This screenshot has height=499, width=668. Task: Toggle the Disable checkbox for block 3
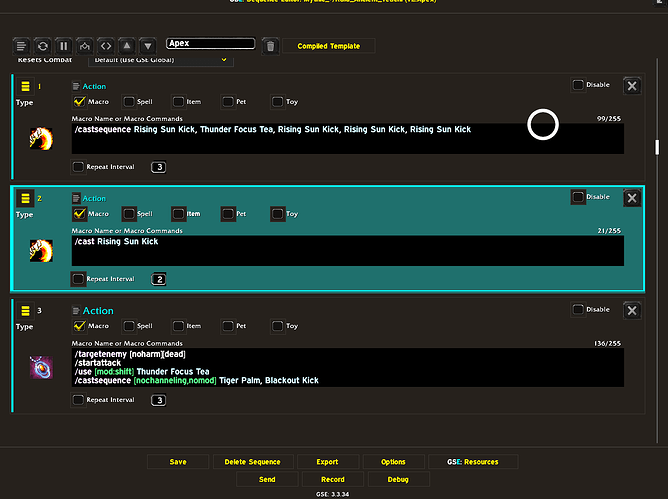[x=578, y=309]
